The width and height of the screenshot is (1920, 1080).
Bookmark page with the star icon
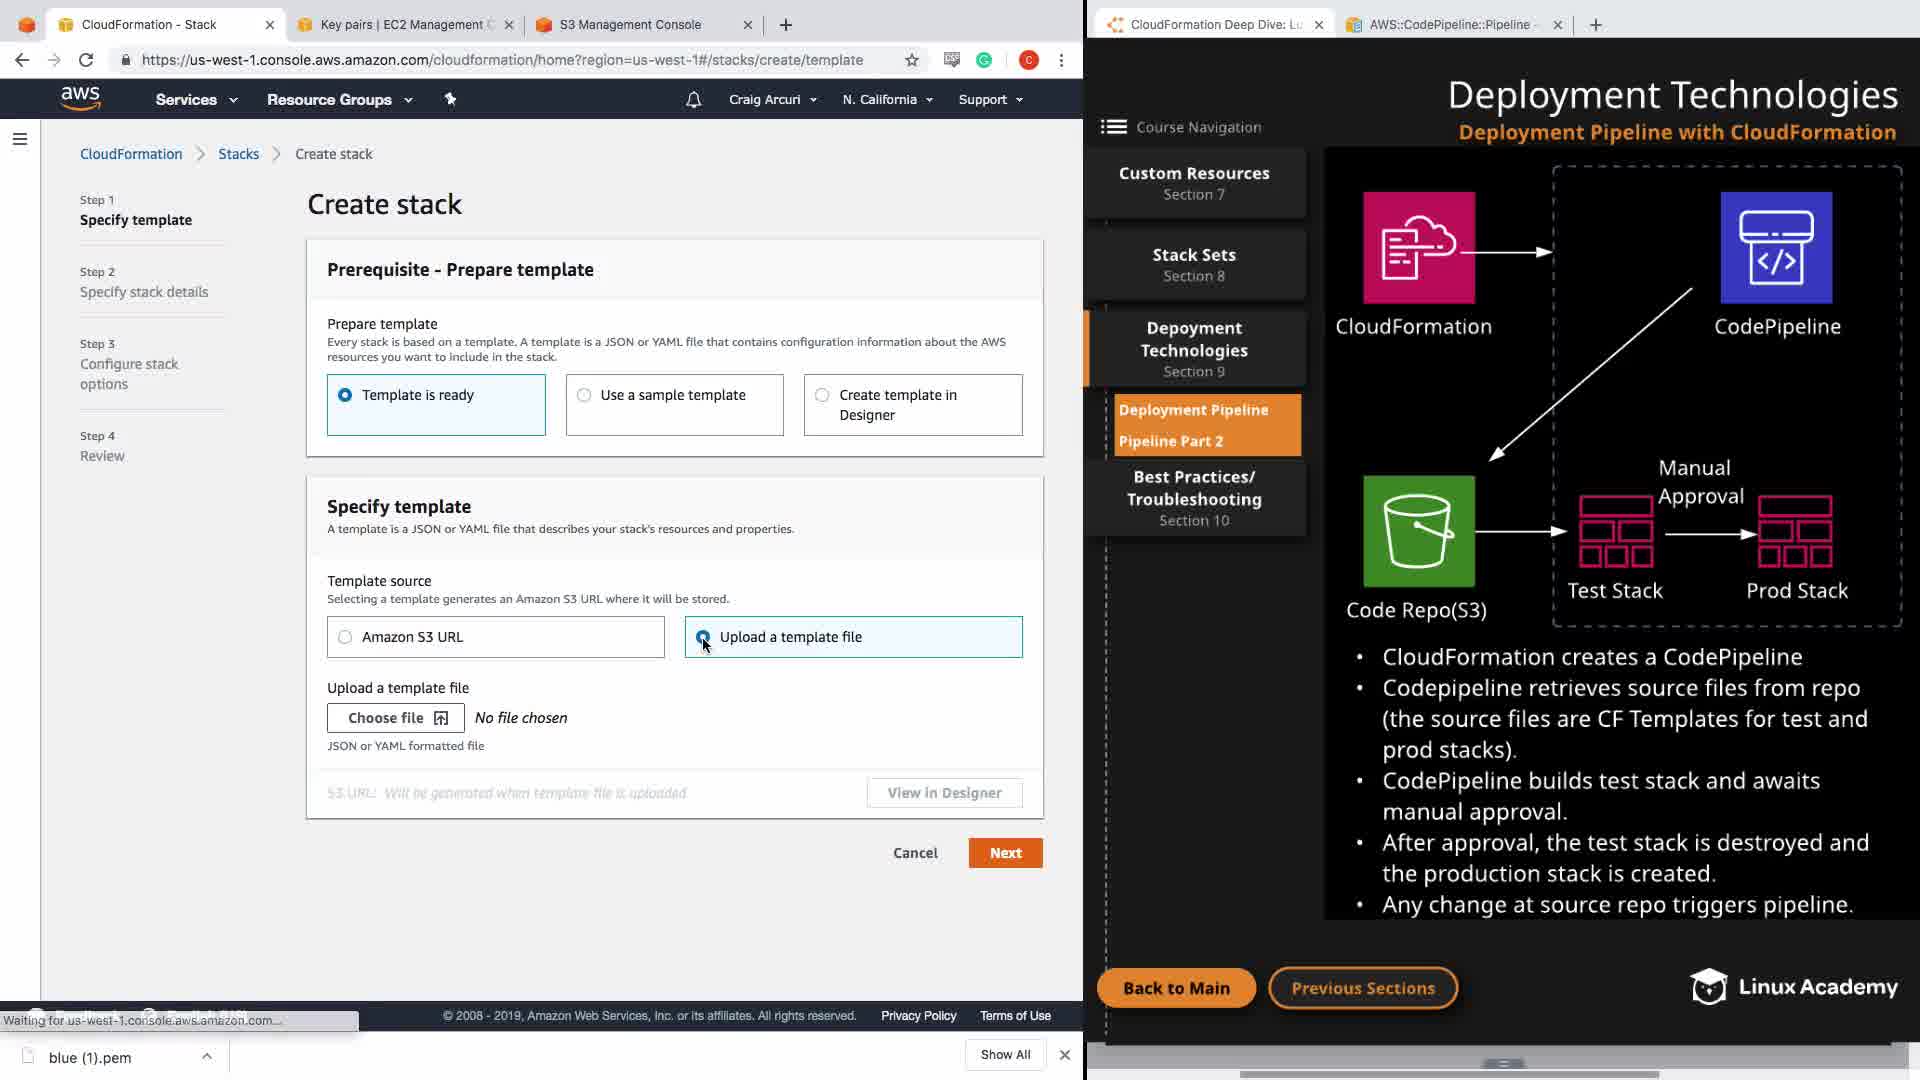(911, 60)
